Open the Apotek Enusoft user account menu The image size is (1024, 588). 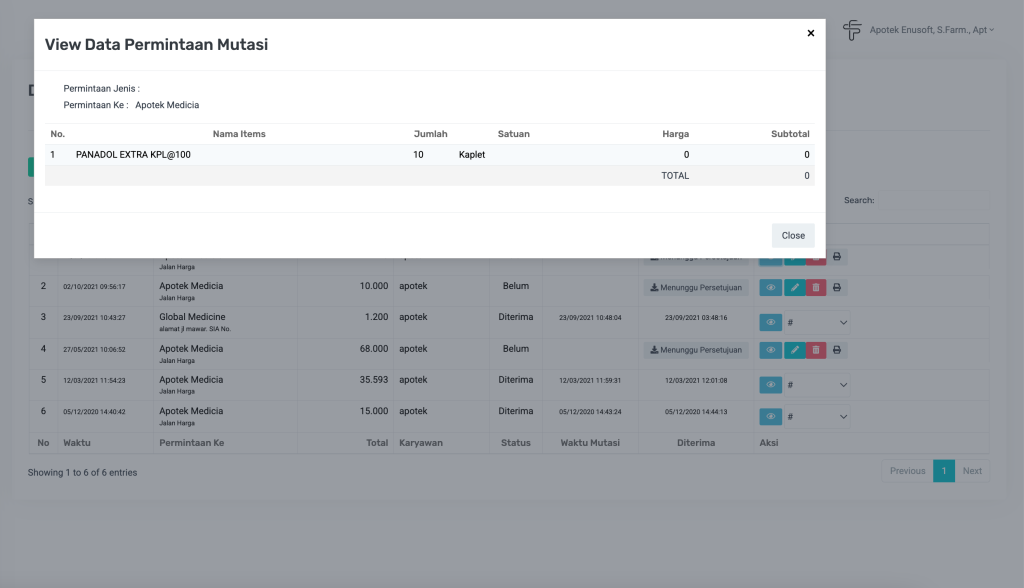point(932,30)
